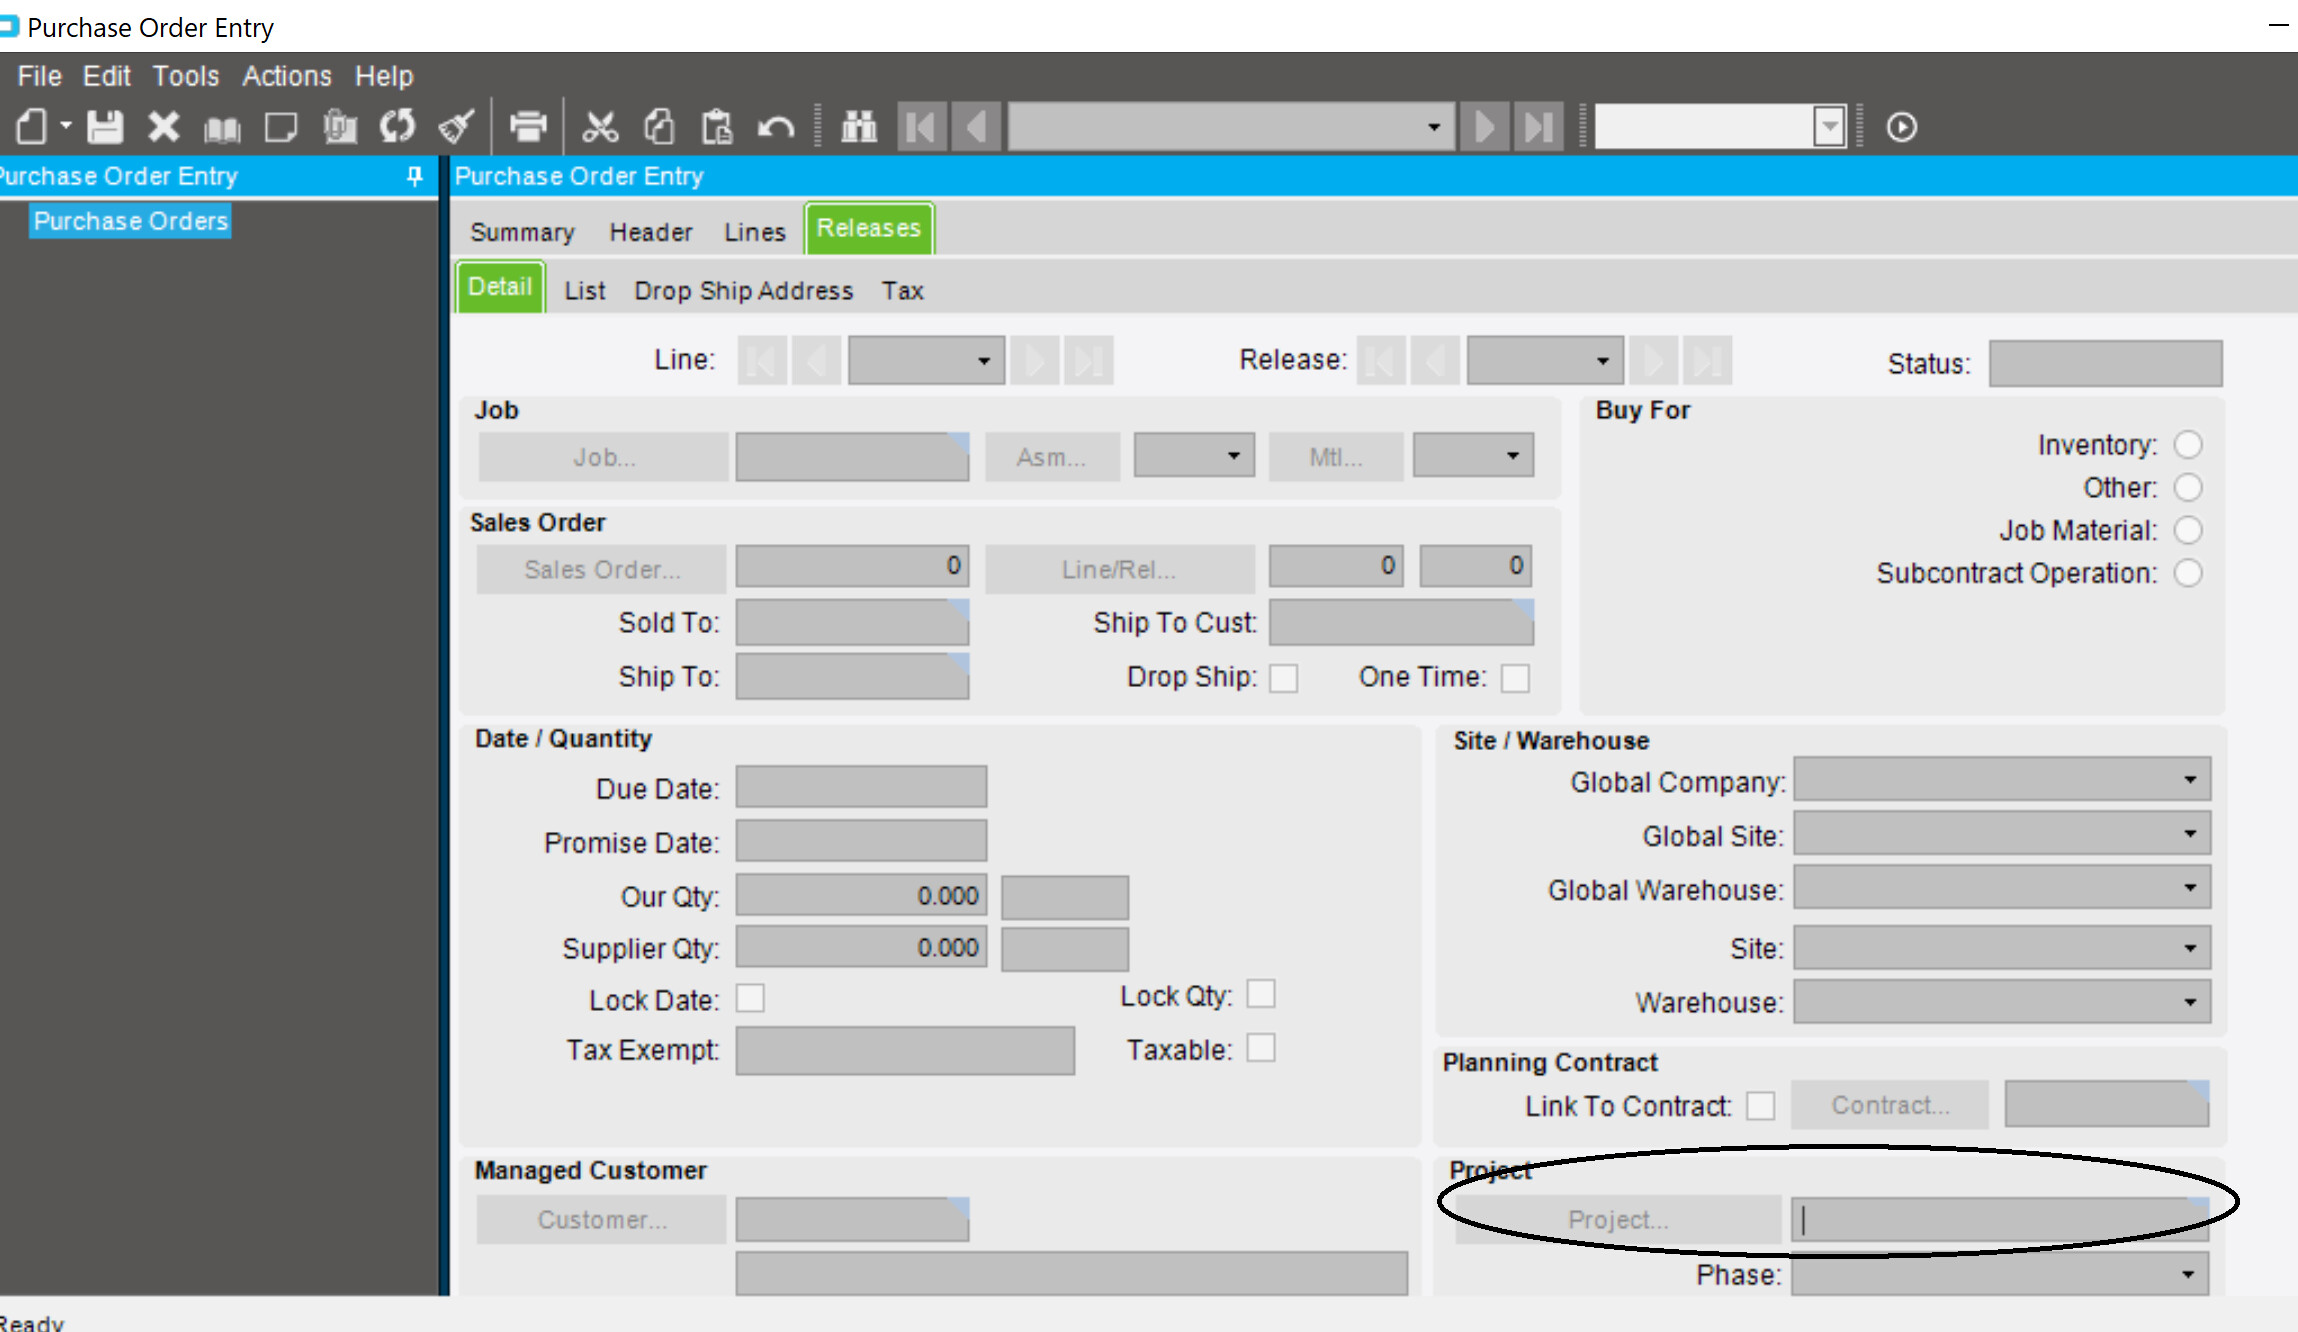Click the Cut scissors icon
The width and height of the screenshot is (2298, 1332).
coord(600,127)
